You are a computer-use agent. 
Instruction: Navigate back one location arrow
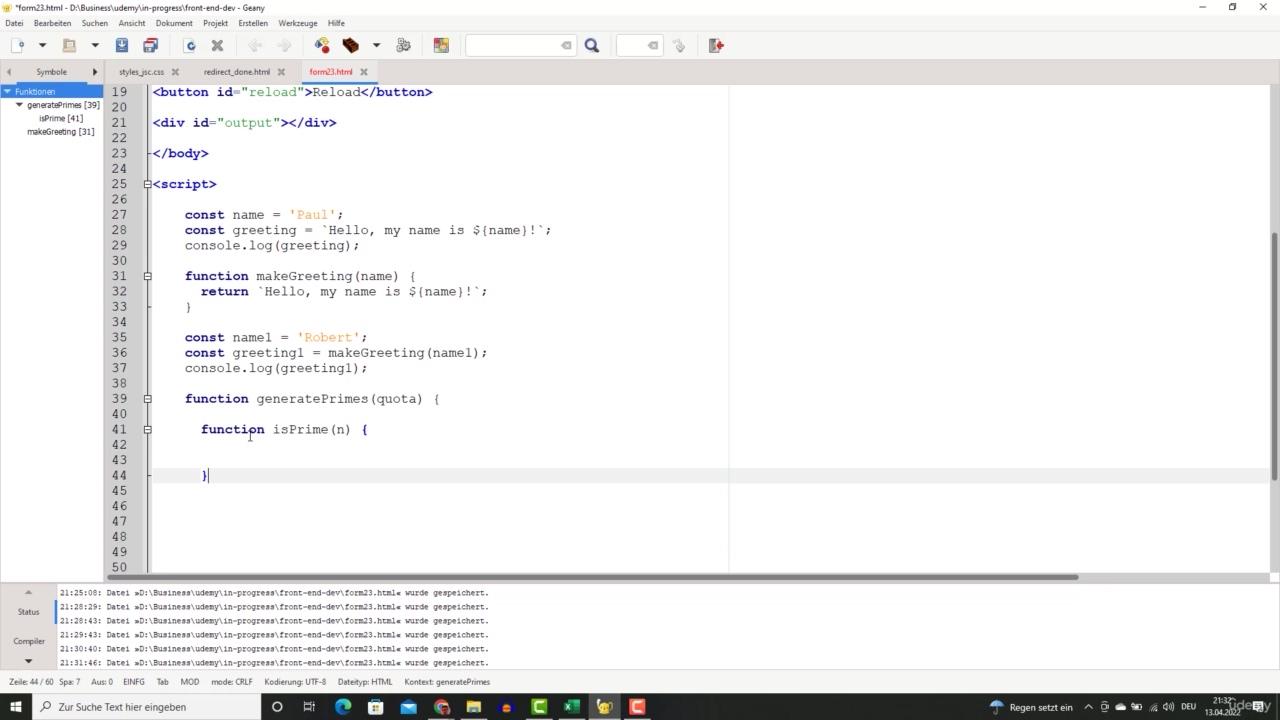coord(255,45)
